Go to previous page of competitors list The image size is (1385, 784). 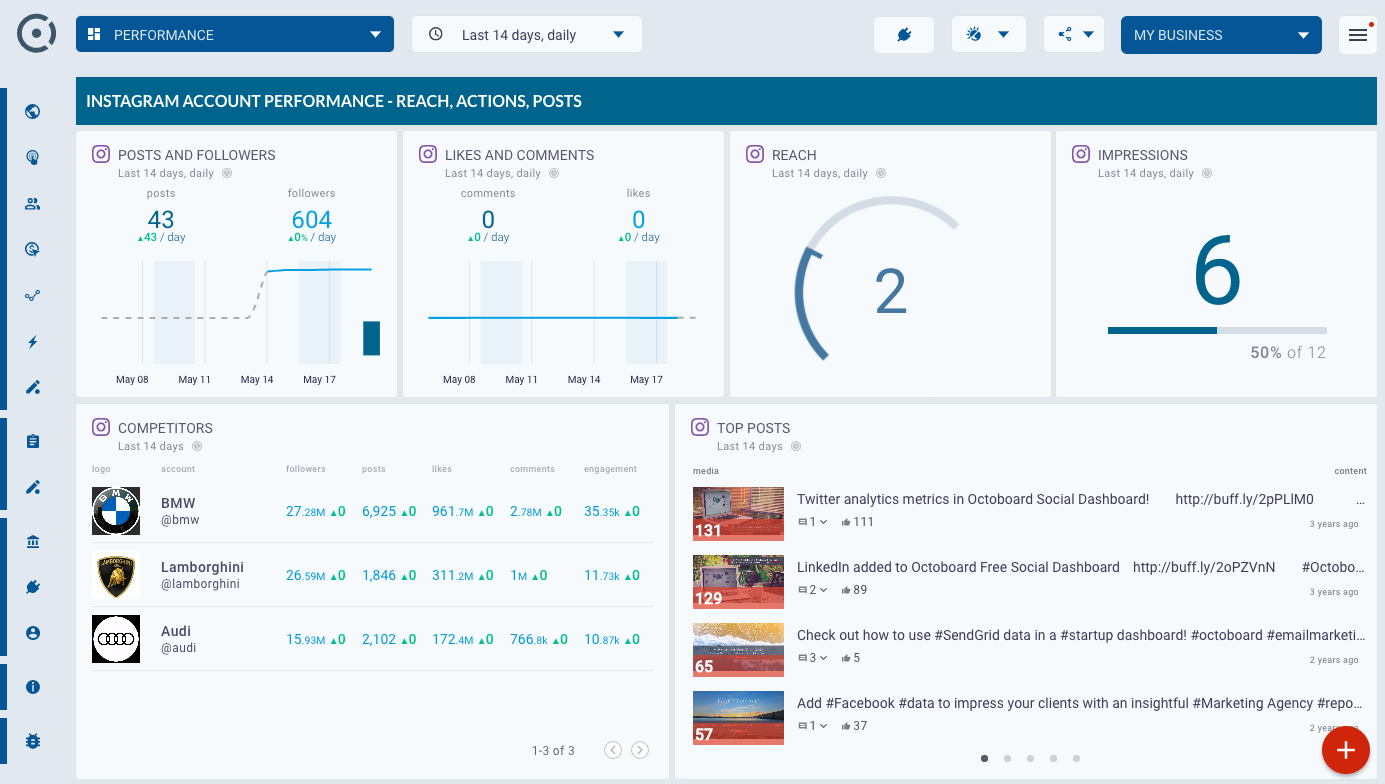point(613,750)
